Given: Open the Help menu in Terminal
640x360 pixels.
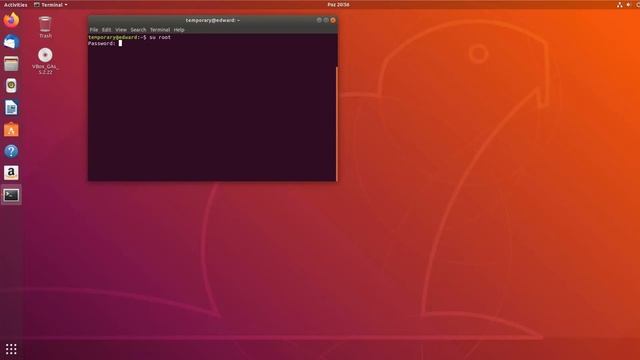Looking at the screenshot, I should pyautogui.click(x=179, y=30).
